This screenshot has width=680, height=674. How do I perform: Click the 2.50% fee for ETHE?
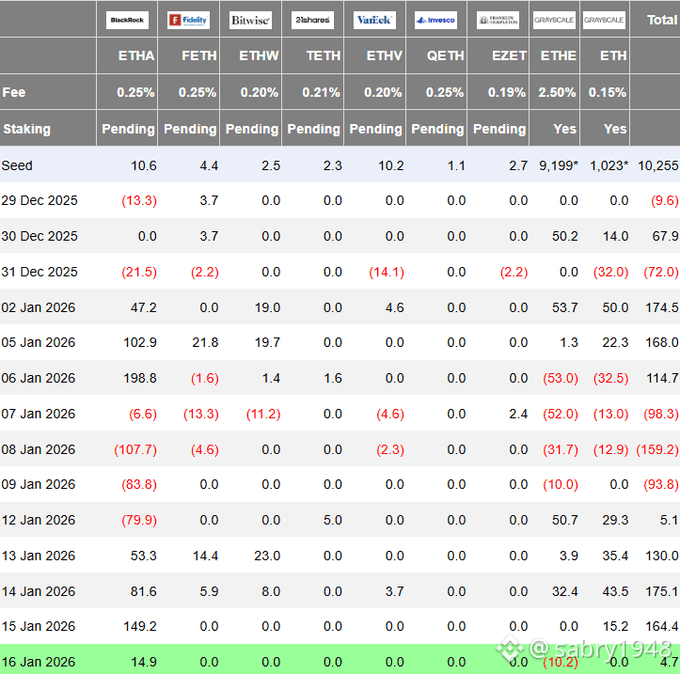(x=558, y=92)
